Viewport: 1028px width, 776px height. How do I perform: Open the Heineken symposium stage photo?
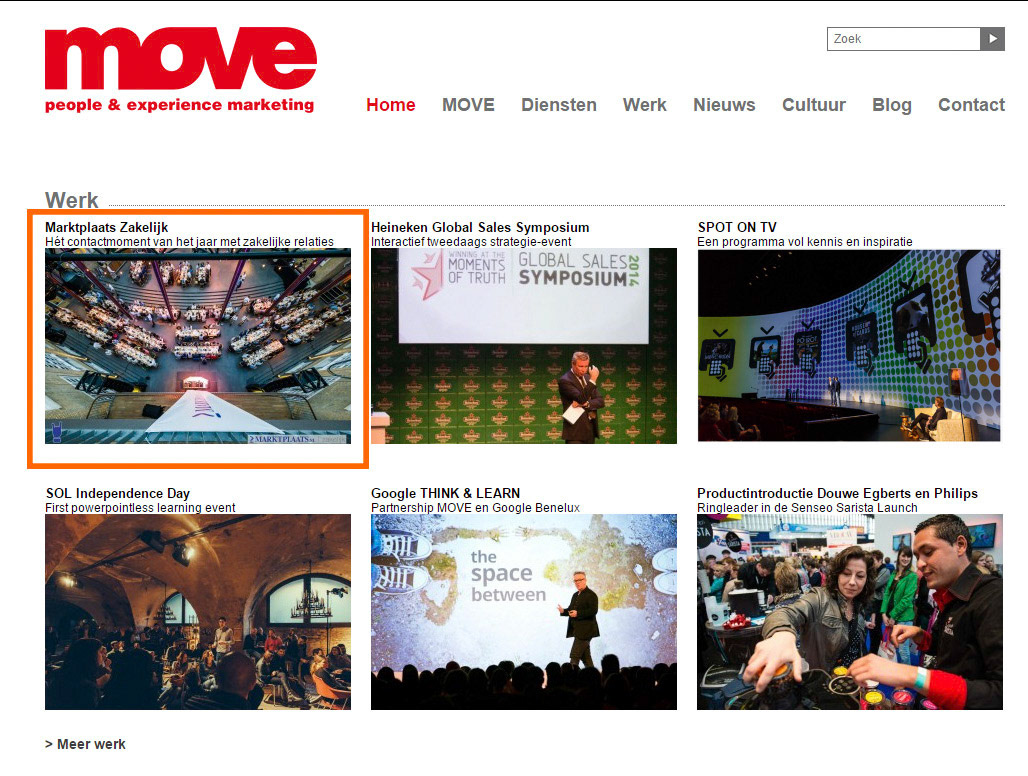(x=524, y=346)
